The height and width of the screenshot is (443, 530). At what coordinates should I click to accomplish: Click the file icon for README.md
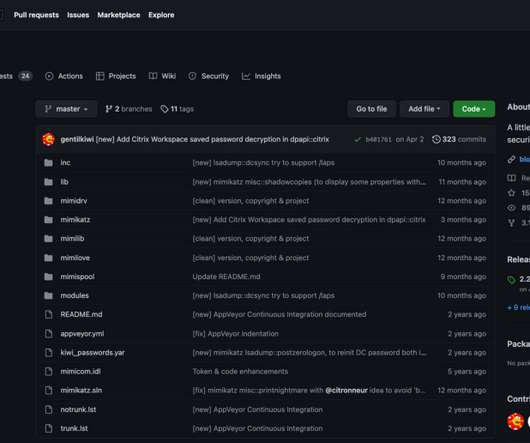pos(49,315)
